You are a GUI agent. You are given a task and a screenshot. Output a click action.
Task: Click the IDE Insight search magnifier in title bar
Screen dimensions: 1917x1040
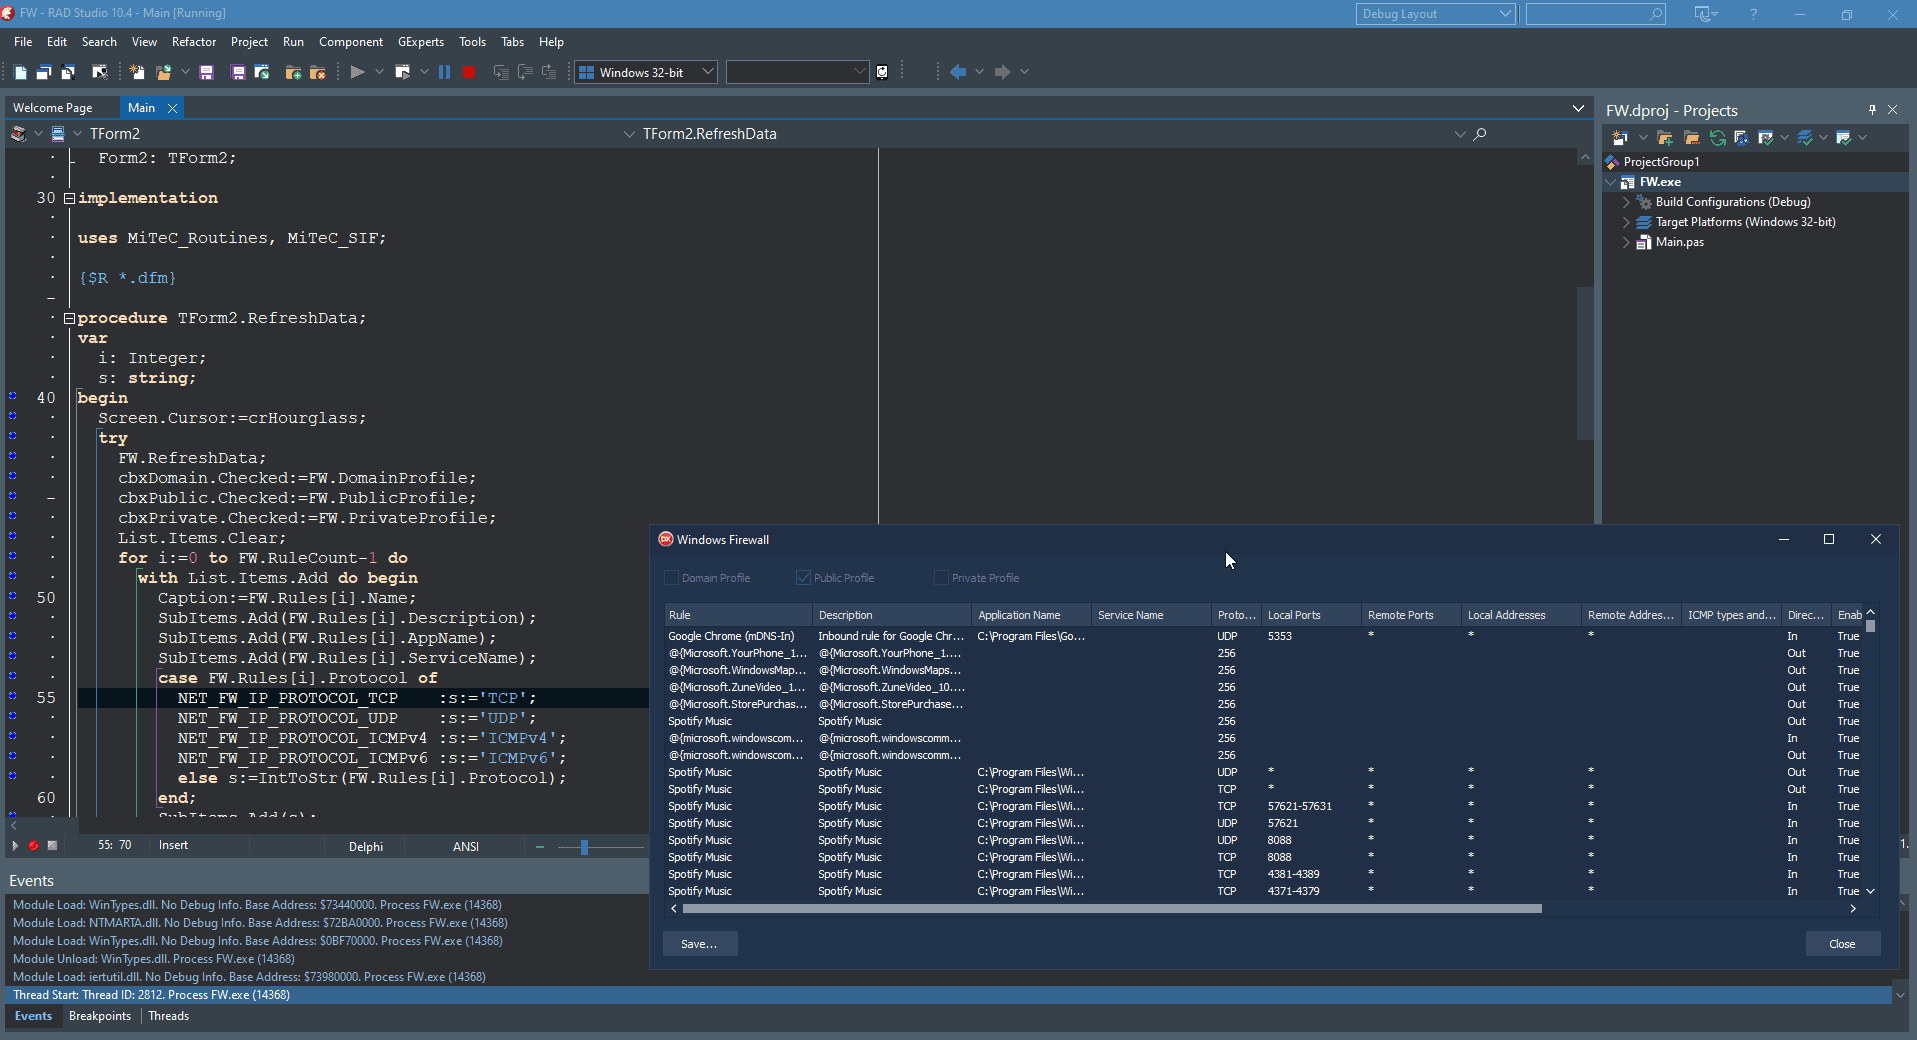1656,14
